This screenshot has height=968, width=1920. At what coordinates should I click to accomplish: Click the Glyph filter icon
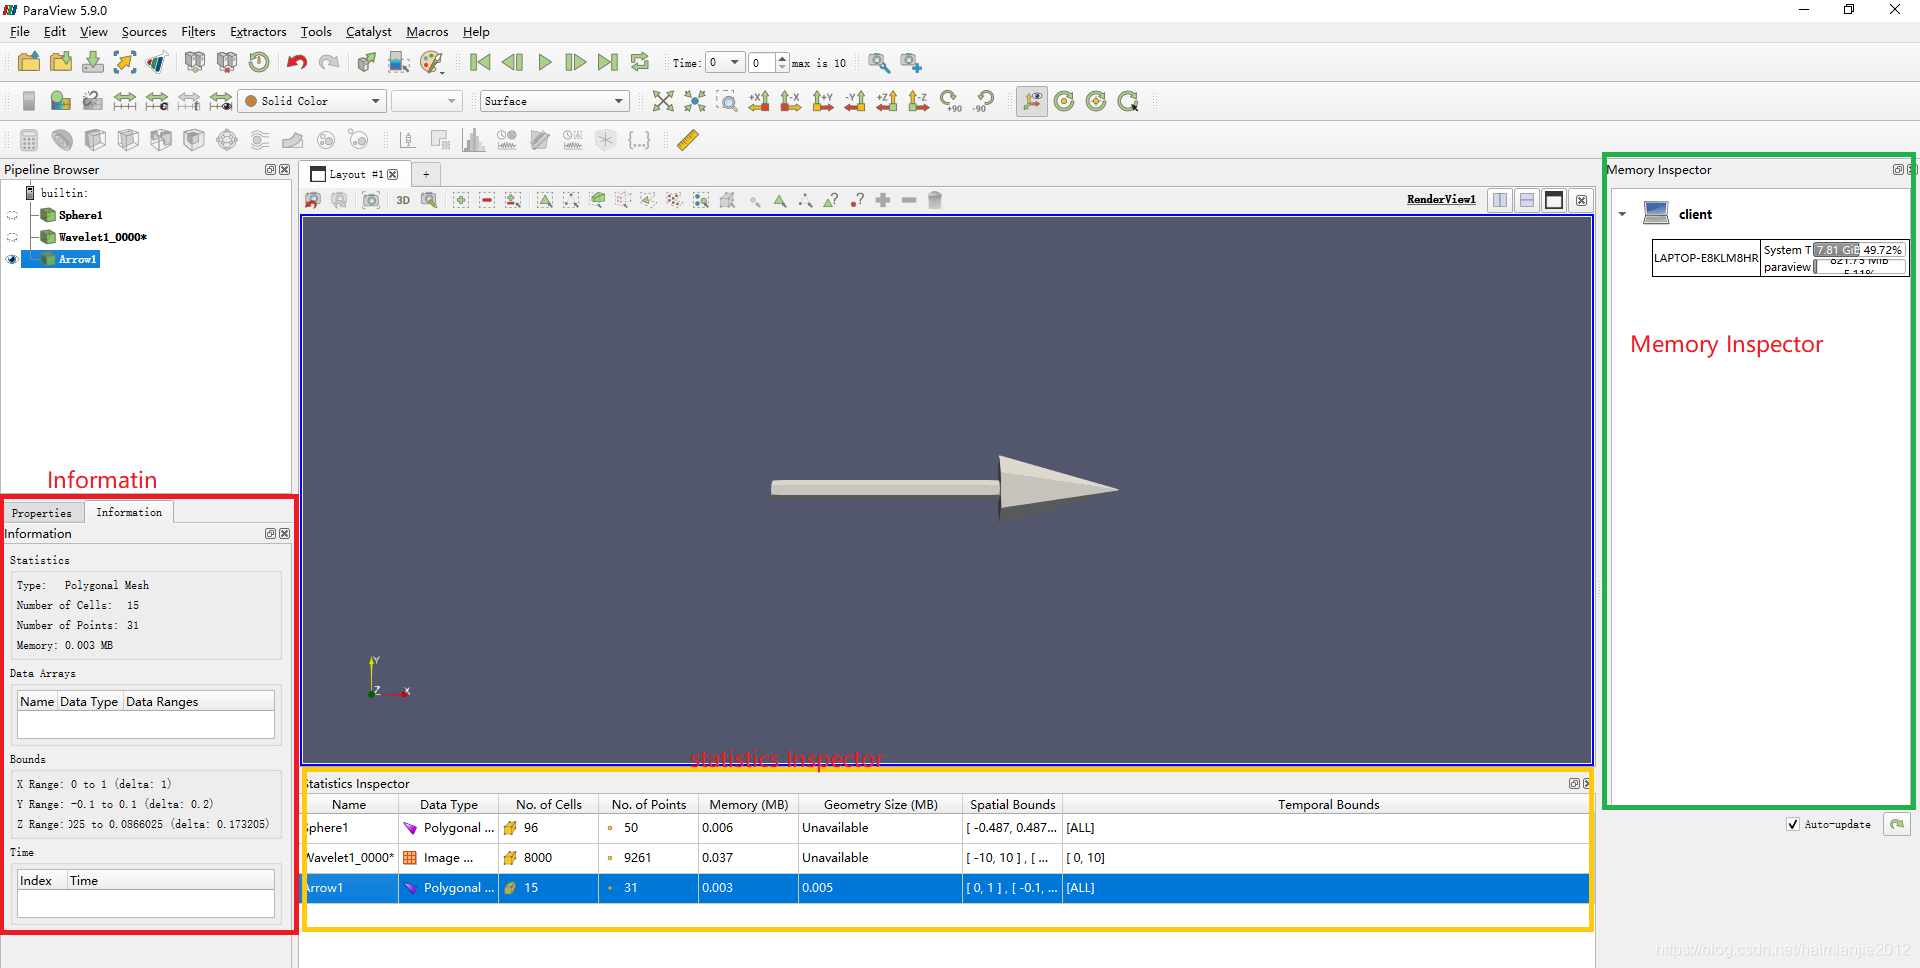227,140
